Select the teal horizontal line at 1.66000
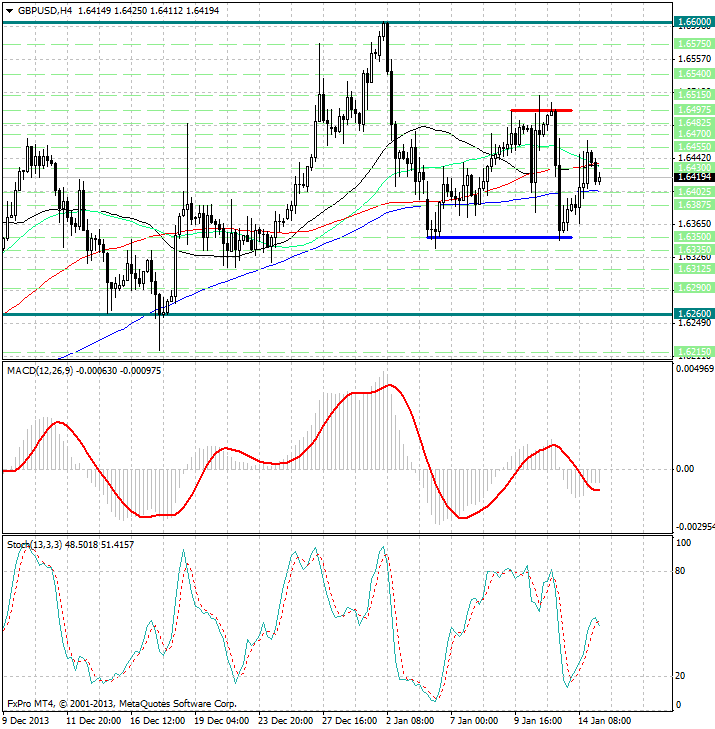The width and height of the screenshot is (715, 729). (x=338, y=22)
